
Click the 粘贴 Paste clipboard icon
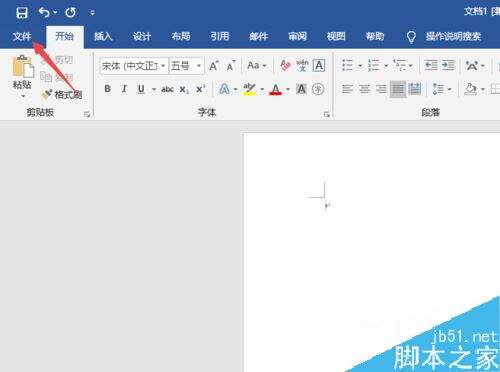(x=23, y=66)
